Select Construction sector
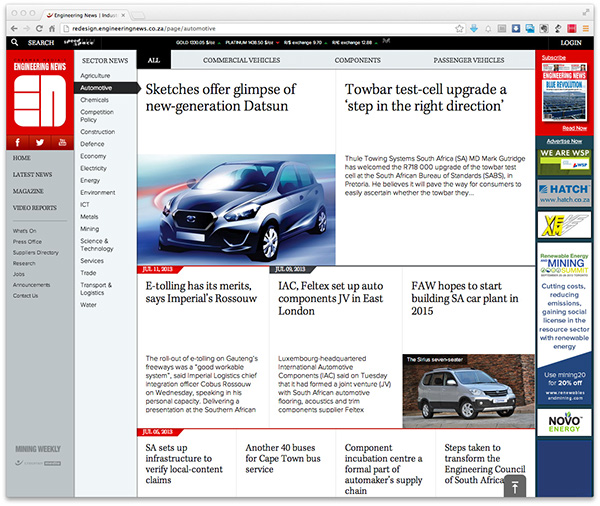The width and height of the screenshot is (600, 506). tap(98, 132)
